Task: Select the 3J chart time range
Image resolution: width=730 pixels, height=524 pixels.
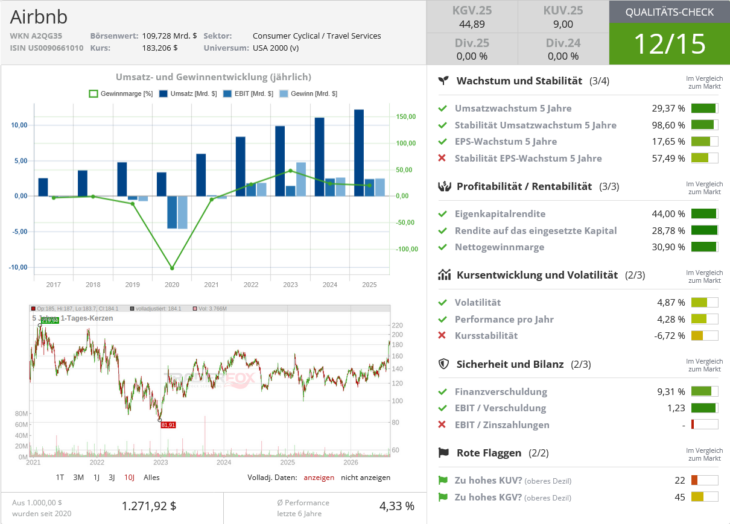Action: [x=112, y=477]
